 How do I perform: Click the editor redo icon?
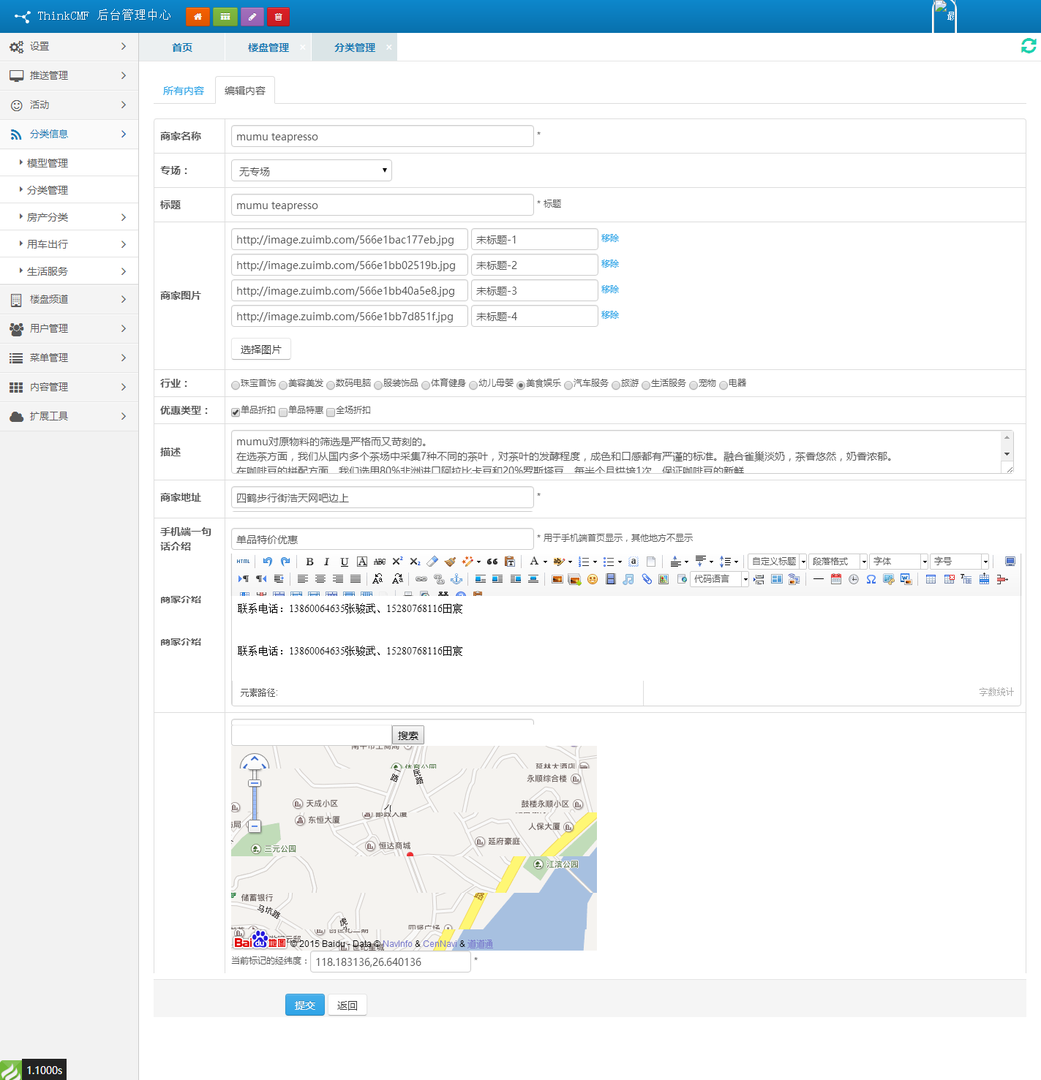click(x=285, y=561)
